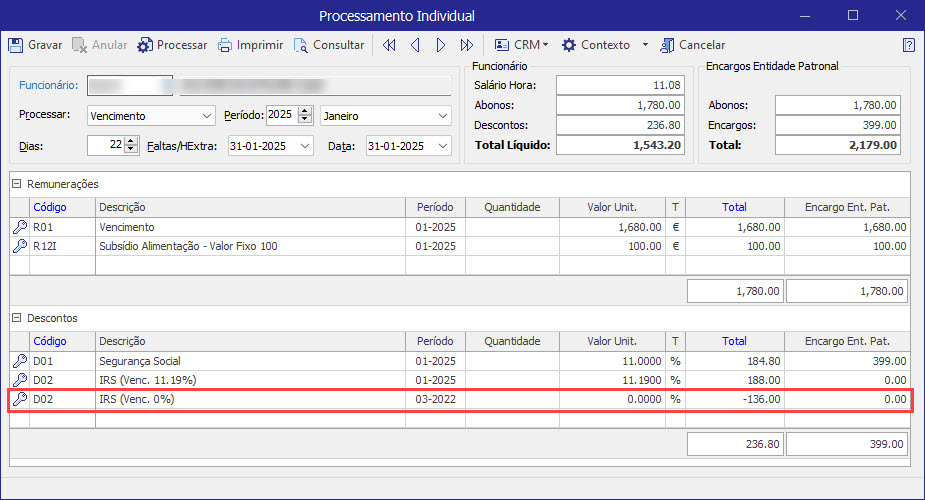Click the help icon at top right
This screenshot has height=500, width=925.
pyautogui.click(x=908, y=45)
